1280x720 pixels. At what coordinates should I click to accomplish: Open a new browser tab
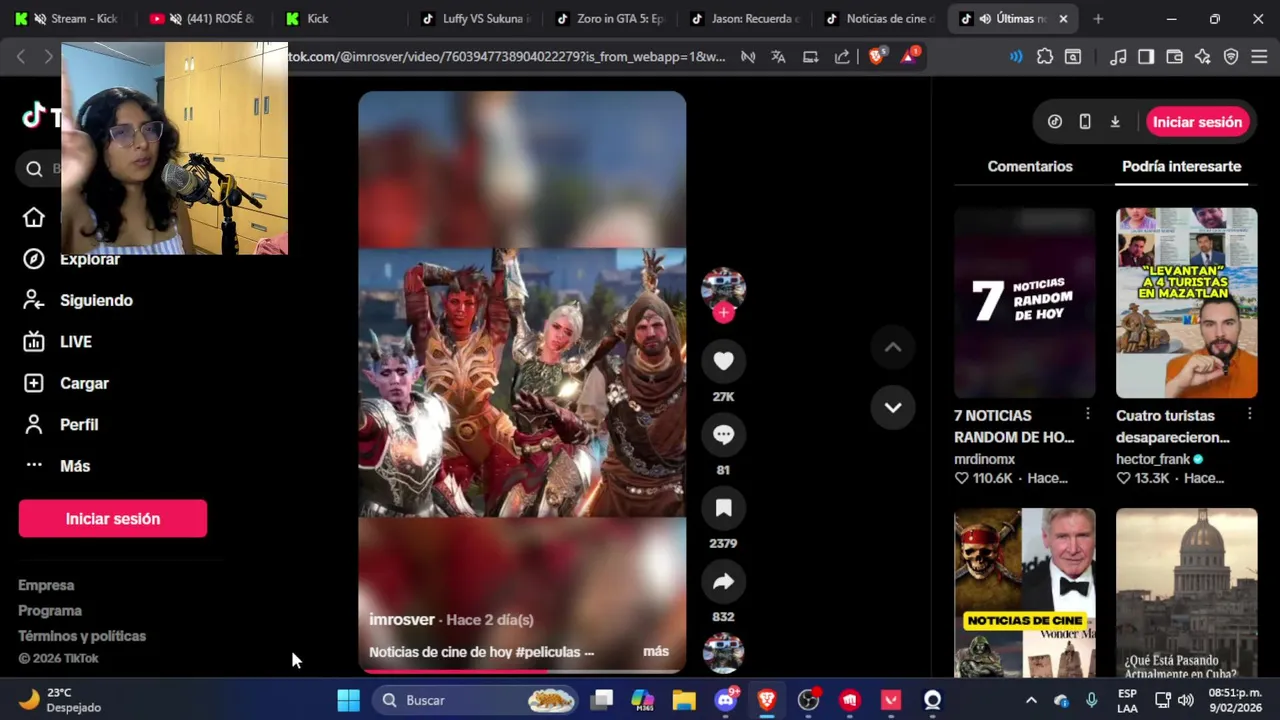(x=1098, y=18)
